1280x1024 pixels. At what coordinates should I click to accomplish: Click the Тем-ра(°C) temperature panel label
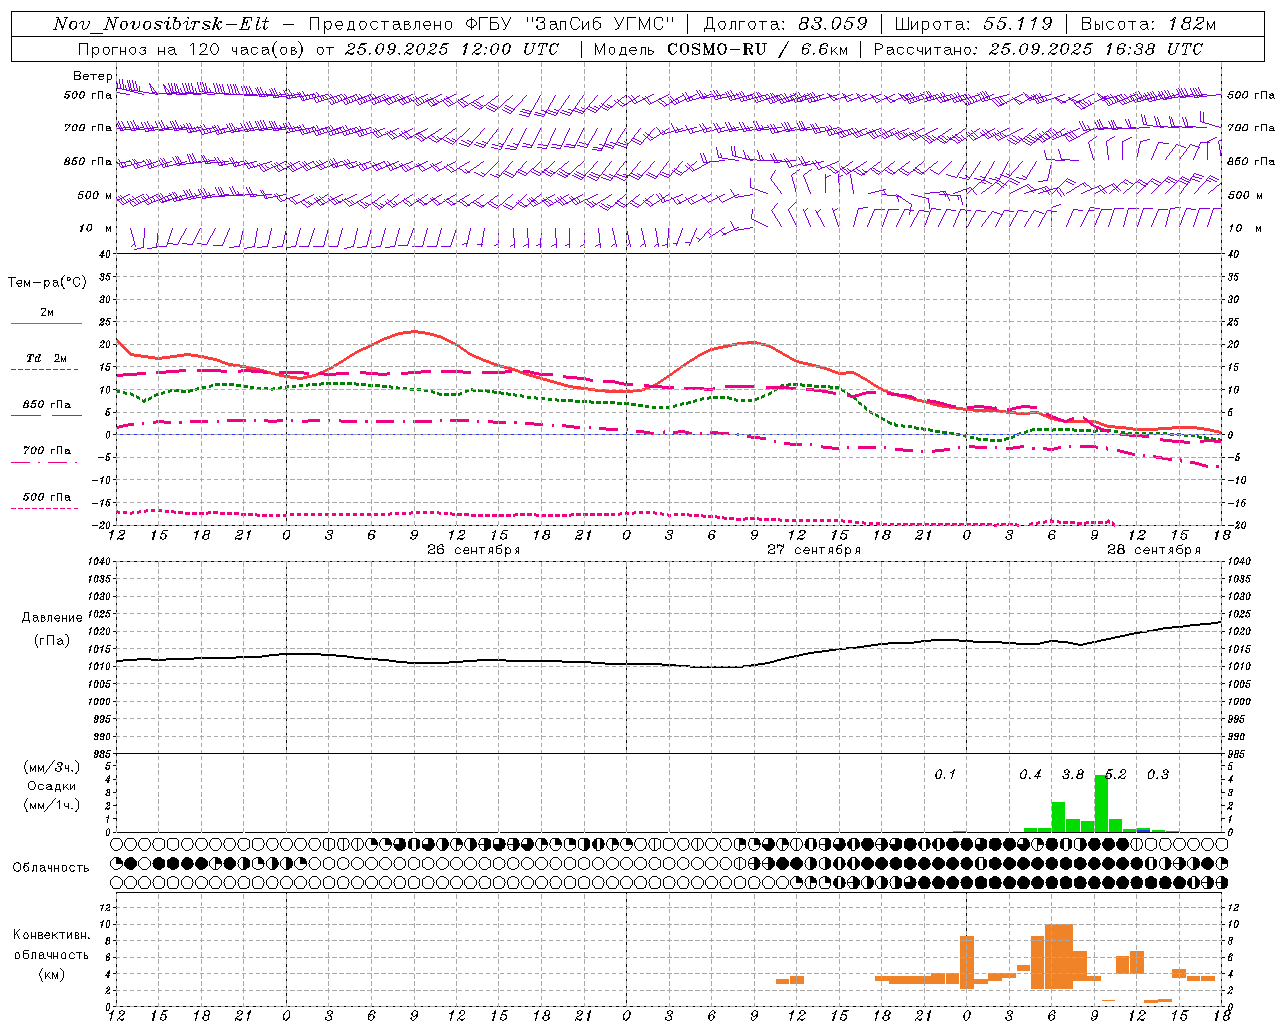click(47, 283)
